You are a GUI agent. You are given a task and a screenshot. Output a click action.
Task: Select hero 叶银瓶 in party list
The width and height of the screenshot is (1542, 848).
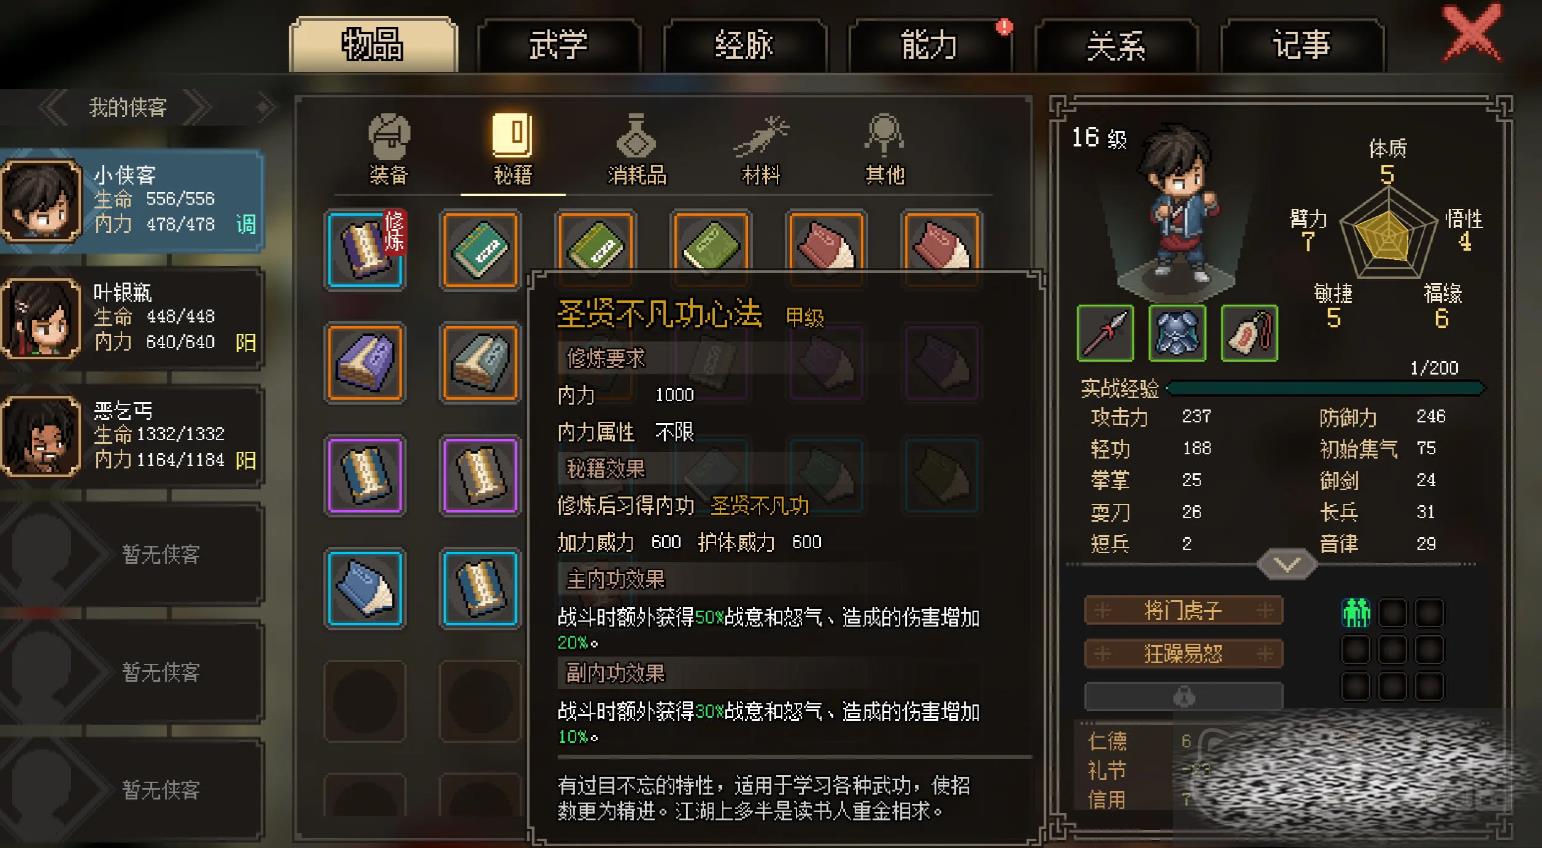pos(132,318)
